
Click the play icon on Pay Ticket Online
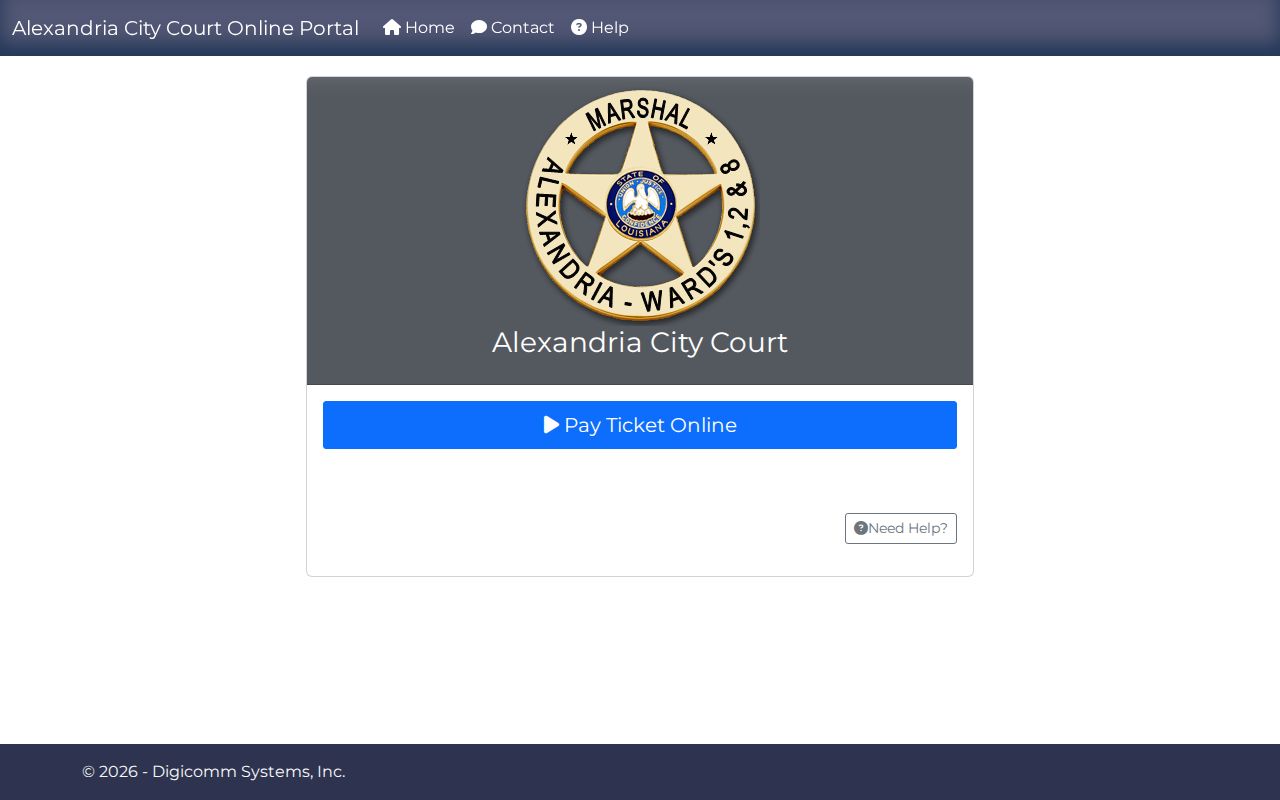551,425
